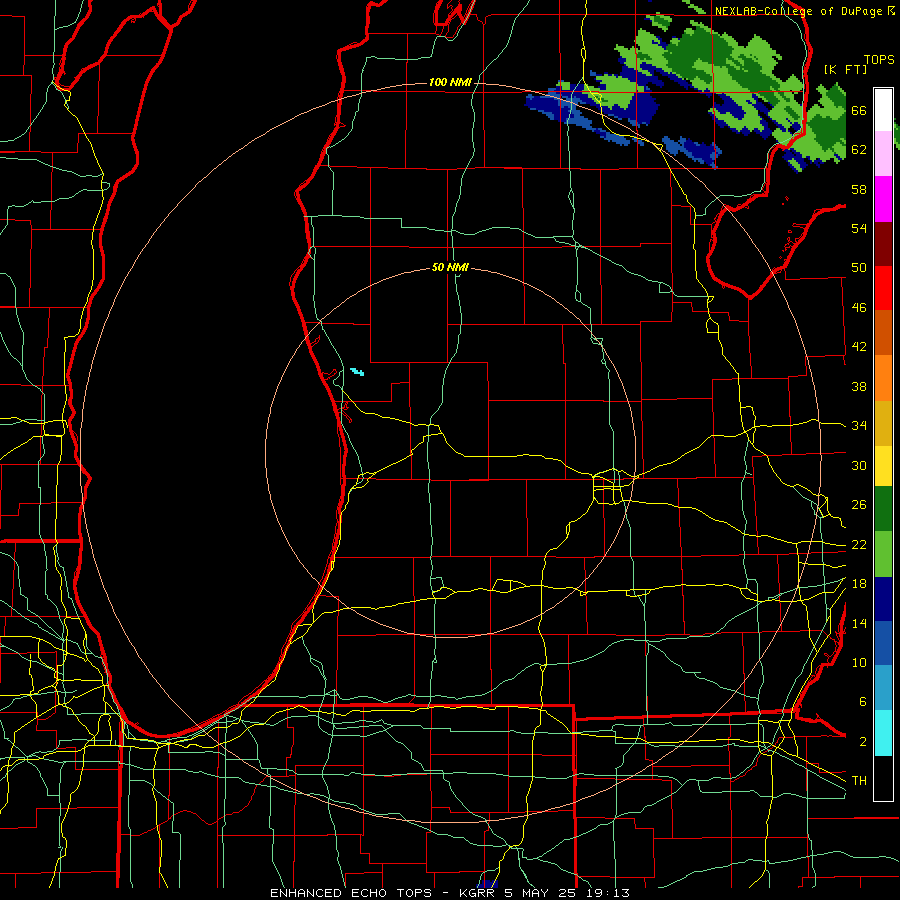Click the 100 NMI range ring label
This screenshot has height=900, width=900.
449,83
